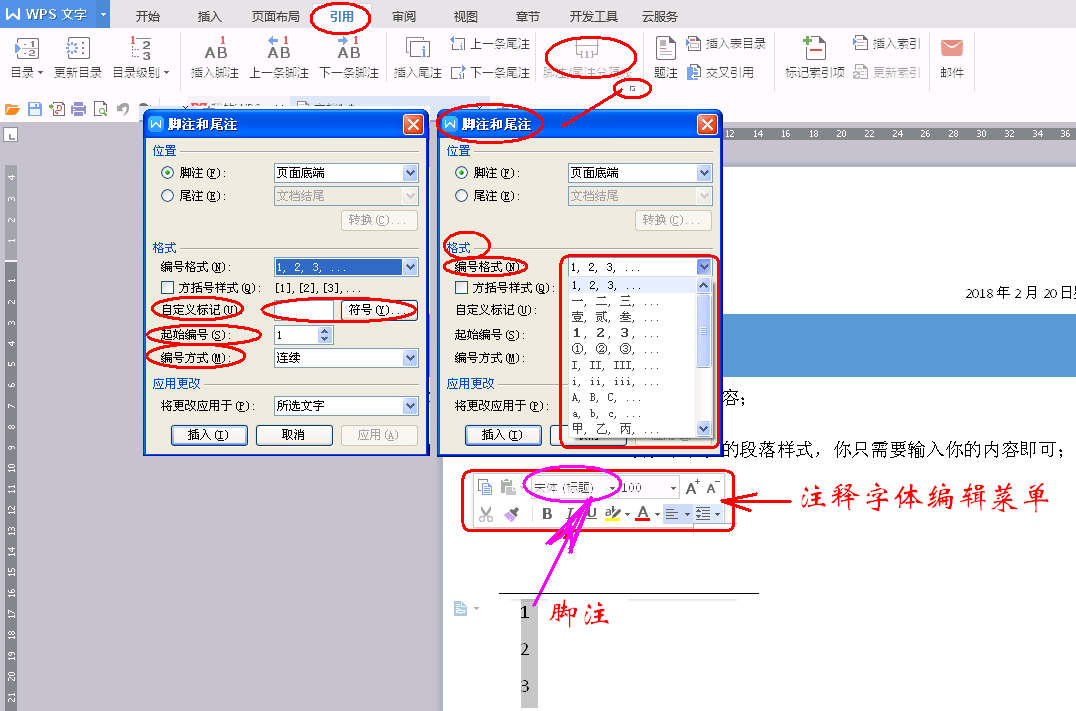Viewport: 1076px width, 711px height.
Task: Click the yellow highlight color button
Action: click(613, 513)
